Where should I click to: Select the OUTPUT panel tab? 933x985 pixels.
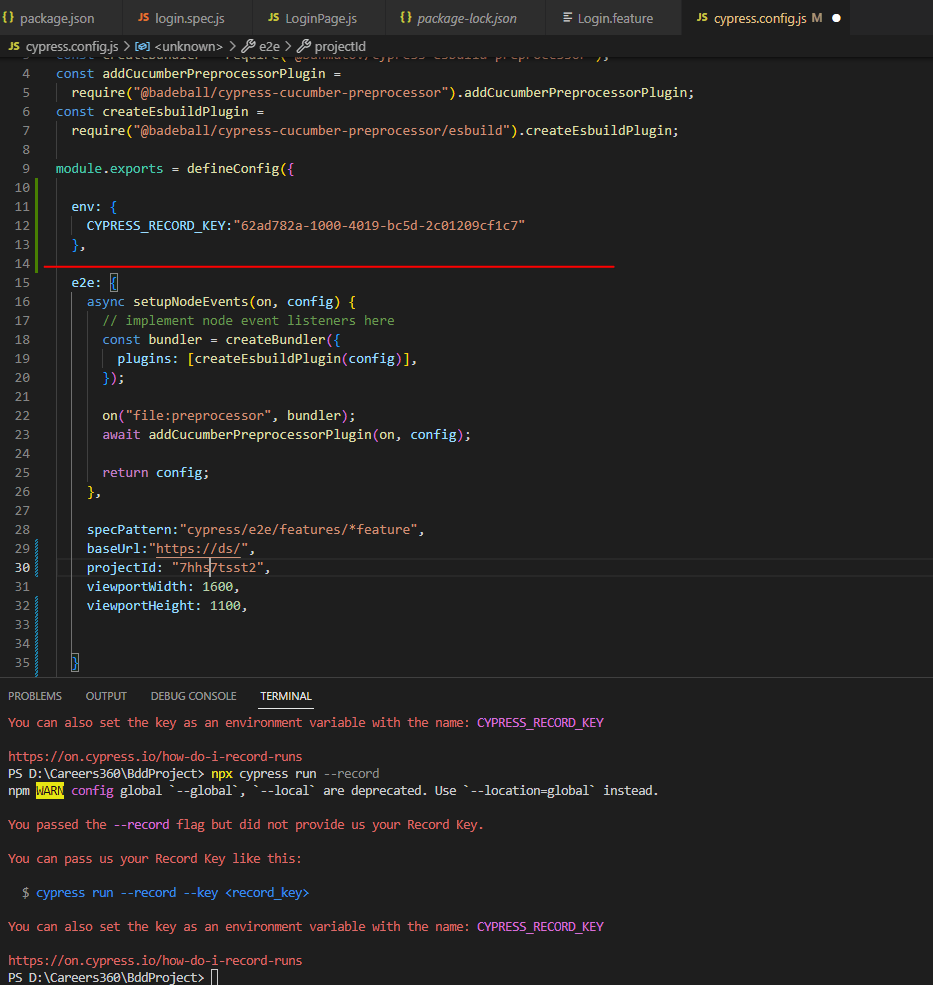[106, 695]
